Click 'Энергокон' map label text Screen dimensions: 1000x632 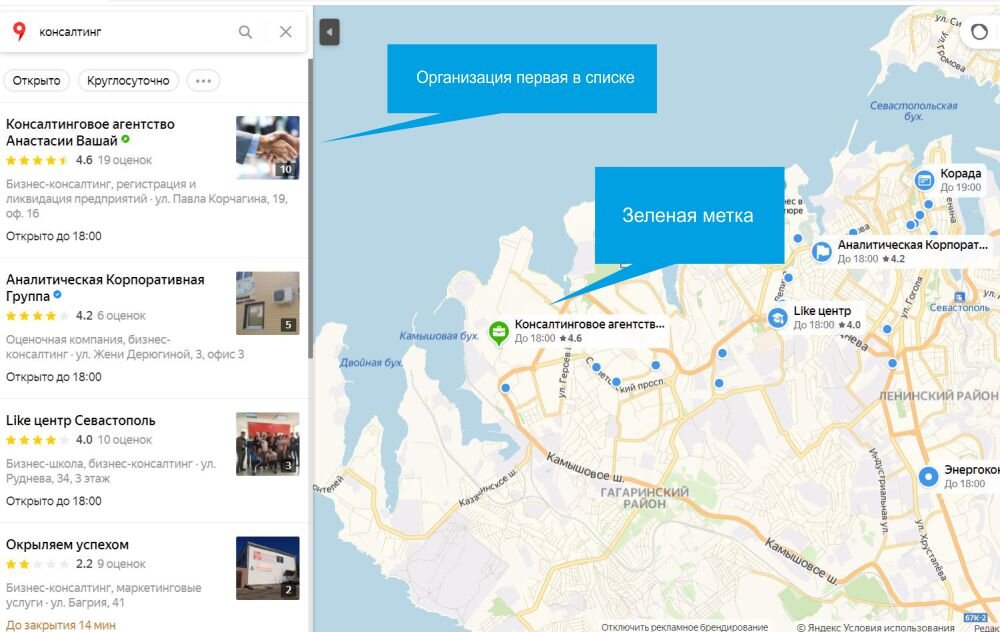(x=972, y=470)
